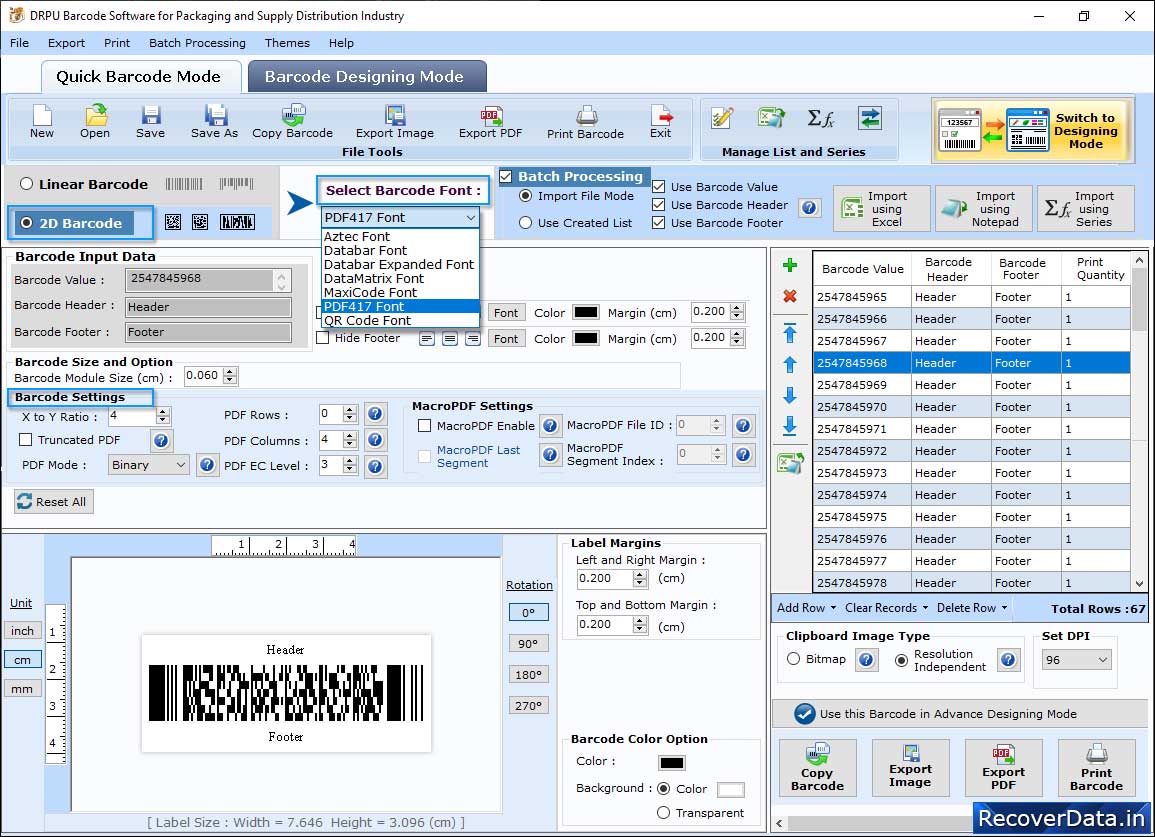Open a file with Open icon
The width and height of the screenshot is (1155, 837).
(95, 121)
